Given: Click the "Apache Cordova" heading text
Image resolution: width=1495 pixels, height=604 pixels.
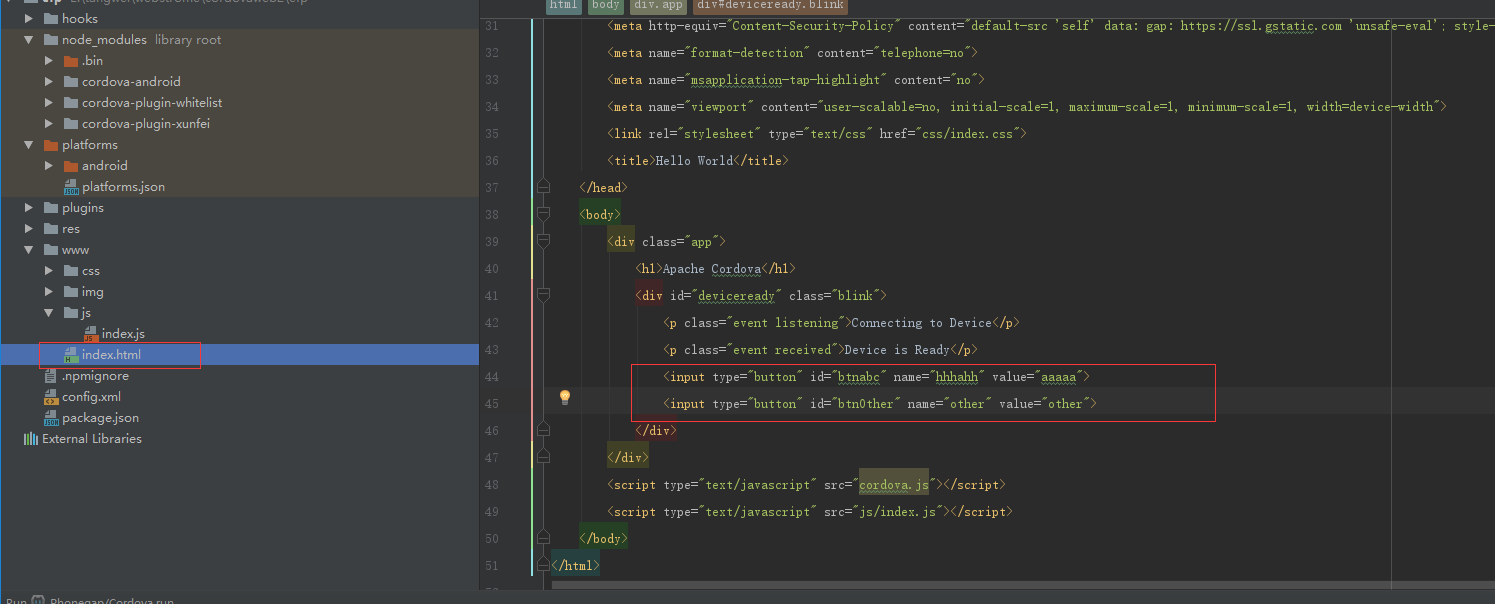Looking at the screenshot, I should tap(712, 268).
